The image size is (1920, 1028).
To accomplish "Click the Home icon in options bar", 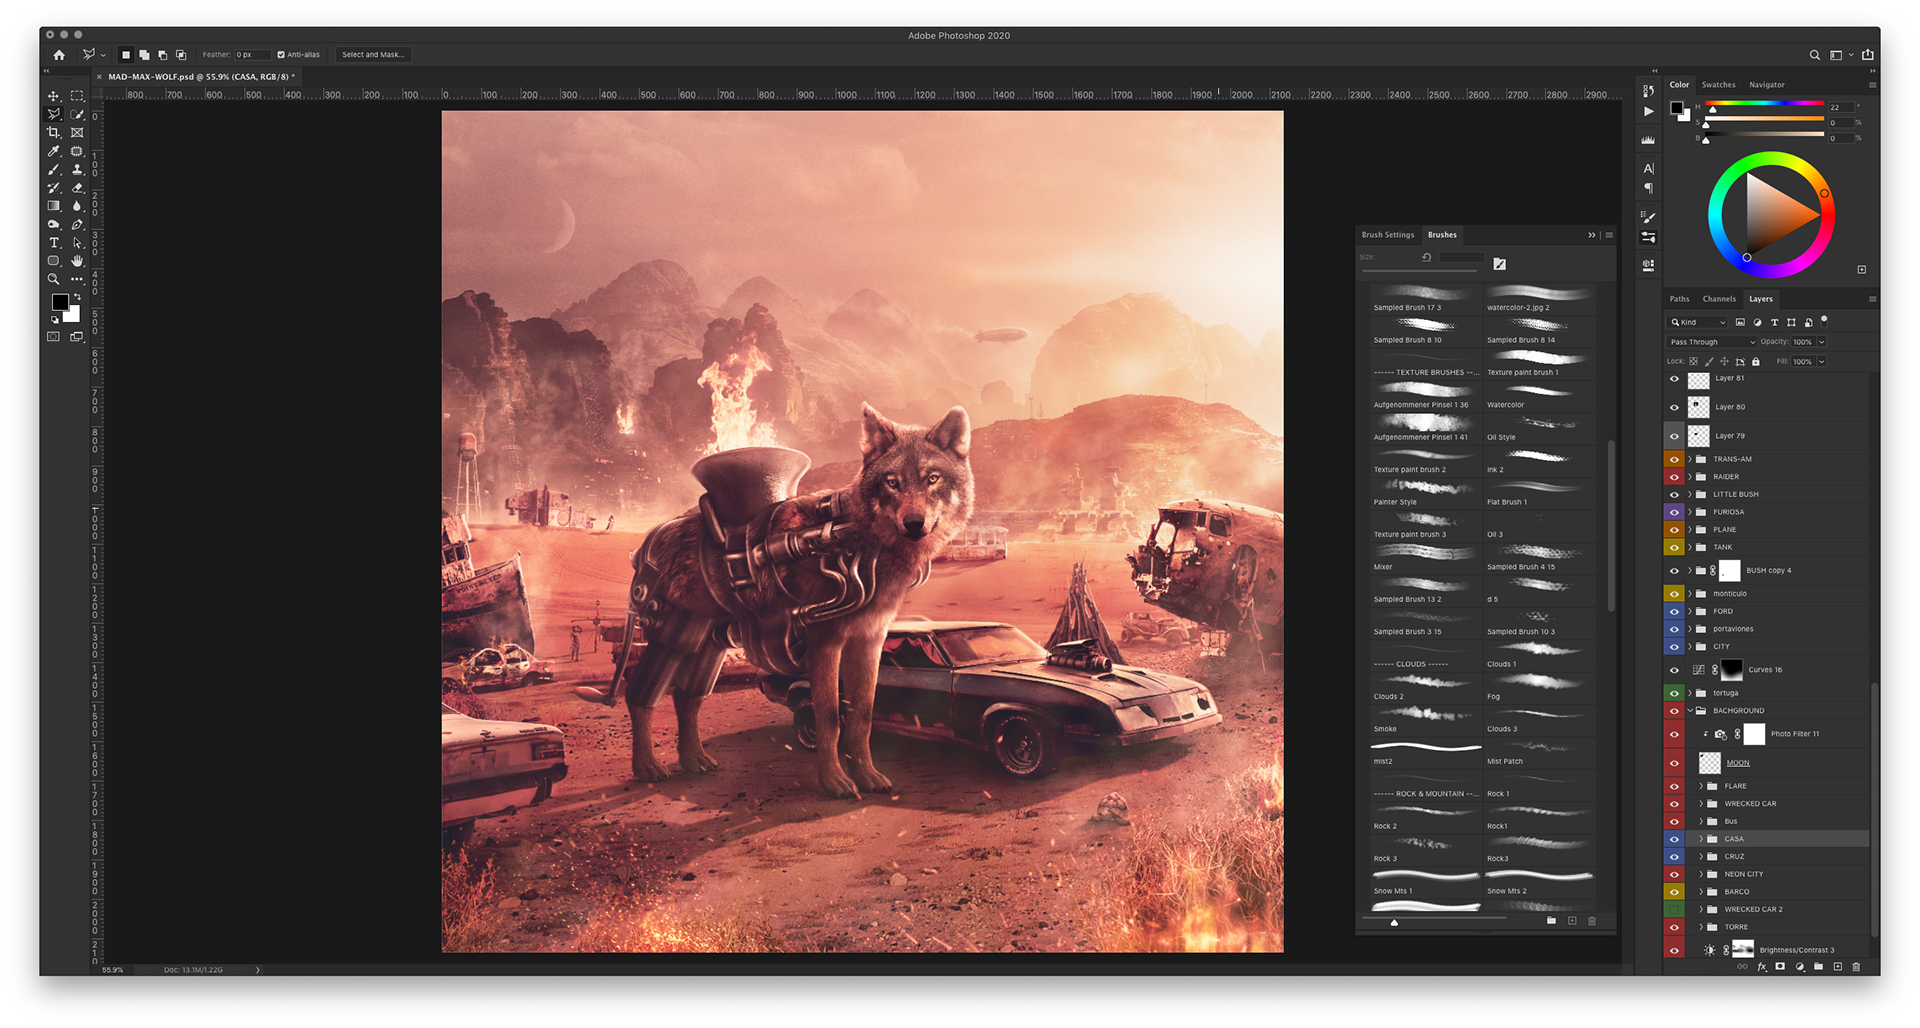I will 59,55.
